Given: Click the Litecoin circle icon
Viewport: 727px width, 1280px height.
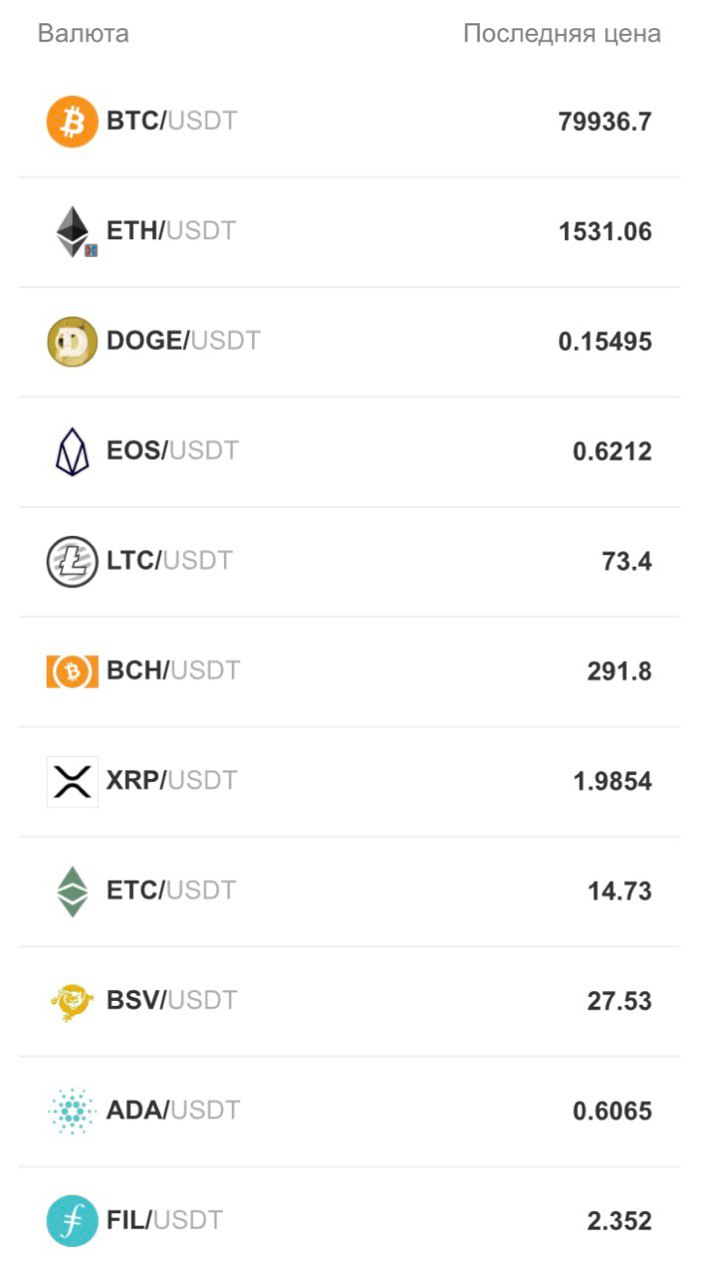Looking at the screenshot, I should [72, 562].
